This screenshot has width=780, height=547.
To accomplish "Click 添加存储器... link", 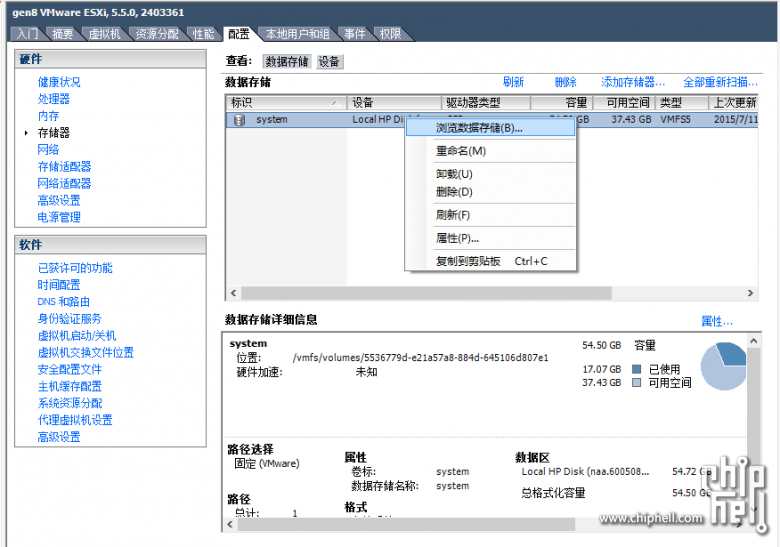I will (633, 82).
